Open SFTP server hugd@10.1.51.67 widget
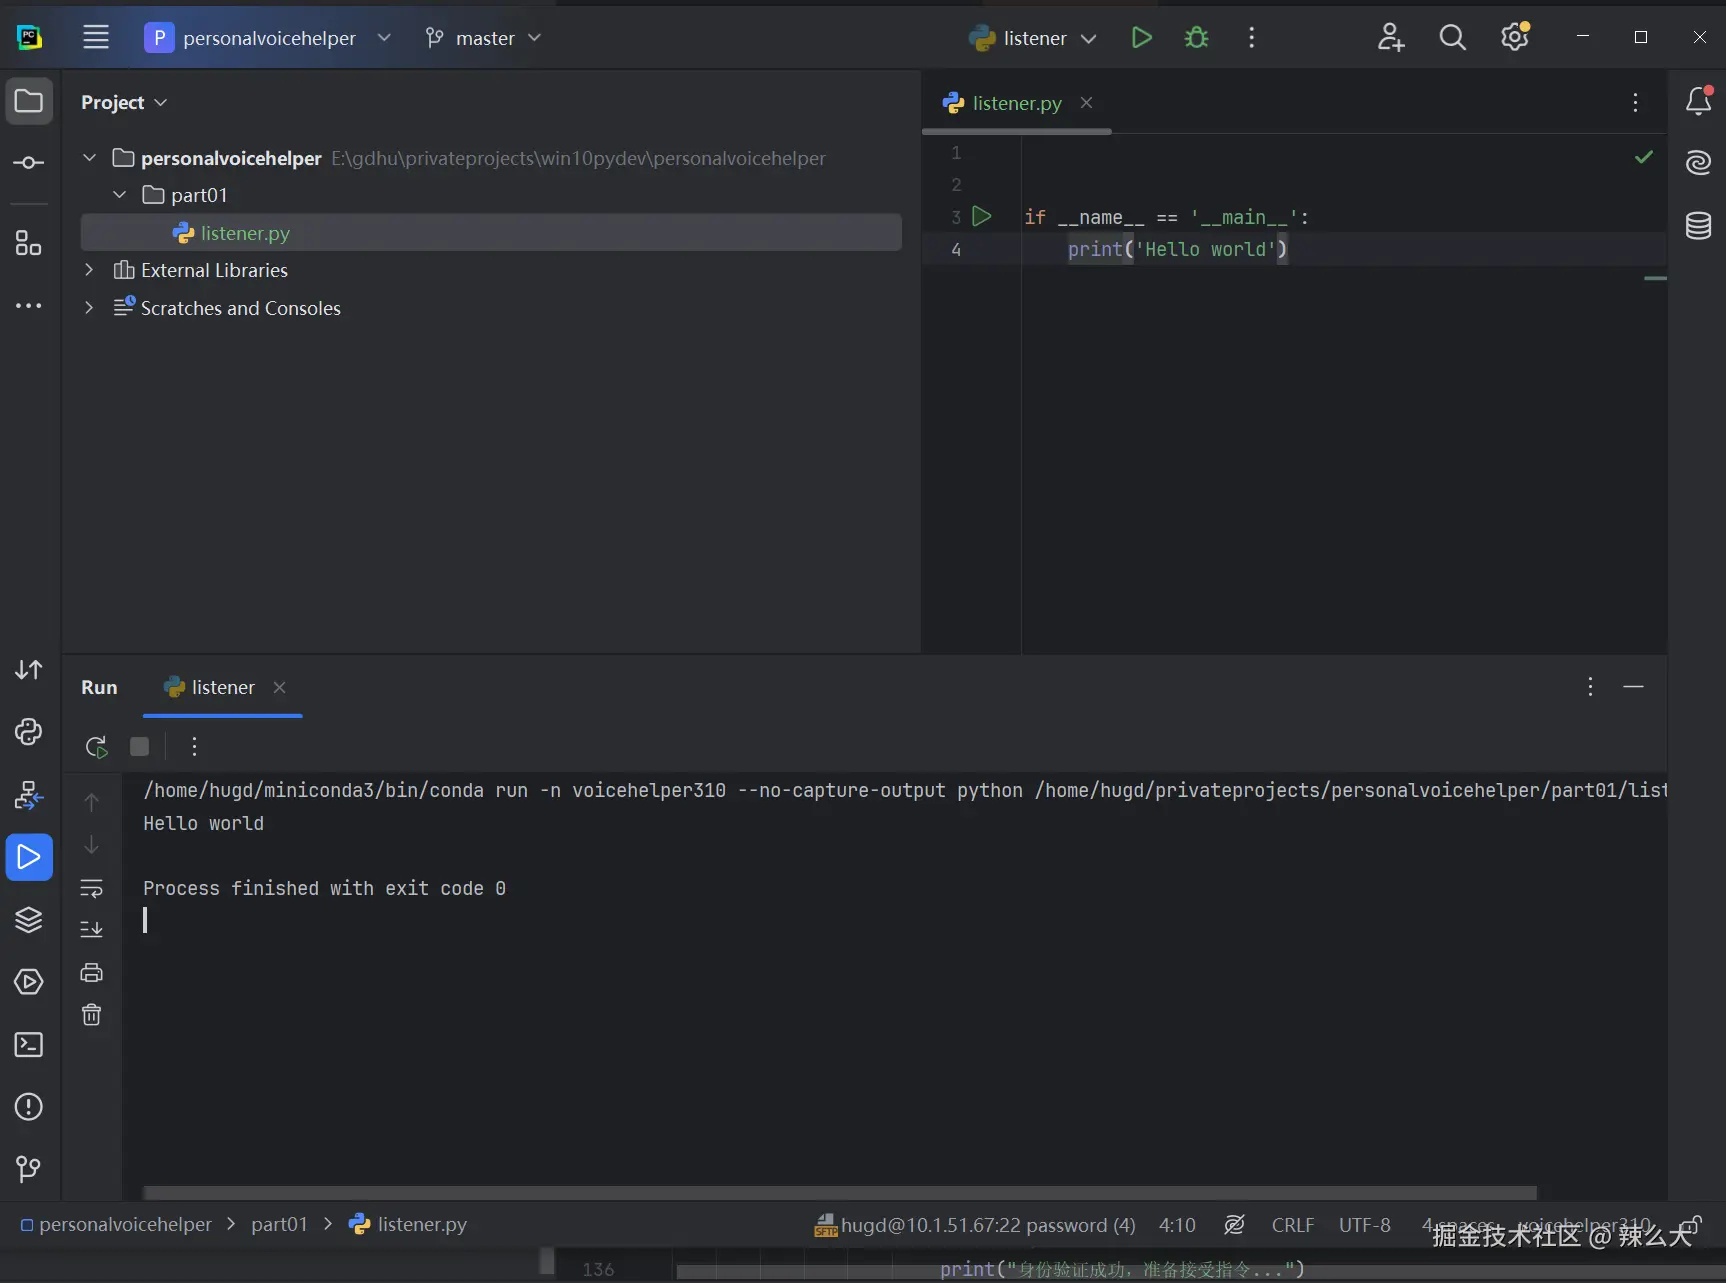Image resolution: width=1726 pixels, height=1283 pixels. pos(975,1225)
